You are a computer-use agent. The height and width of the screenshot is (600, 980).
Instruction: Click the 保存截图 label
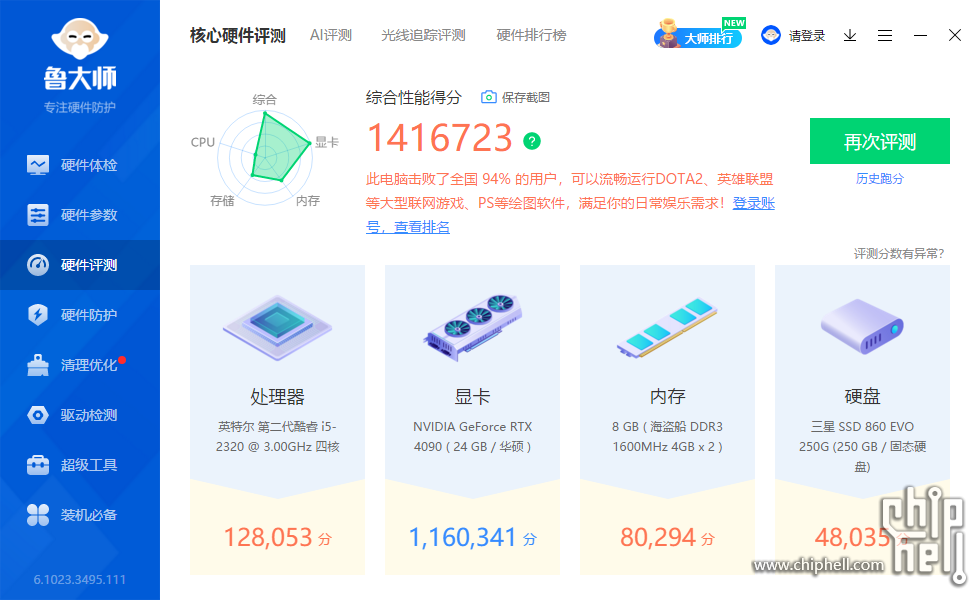(526, 98)
